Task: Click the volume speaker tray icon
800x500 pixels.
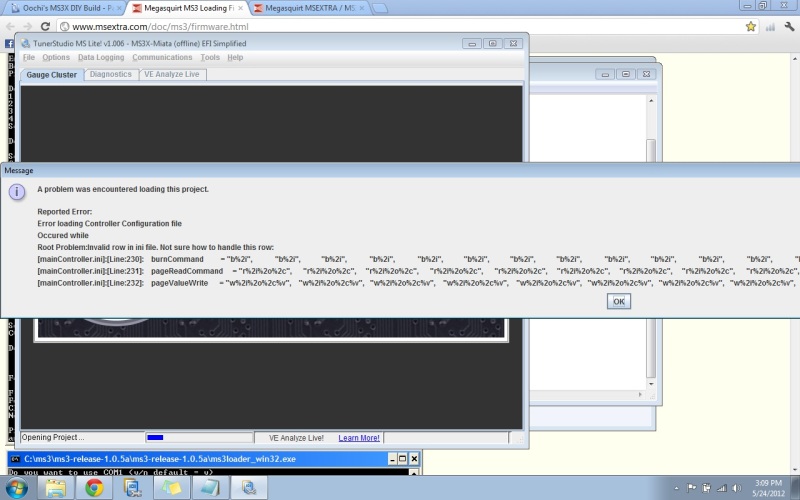Action: pyautogui.click(x=736, y=488)
